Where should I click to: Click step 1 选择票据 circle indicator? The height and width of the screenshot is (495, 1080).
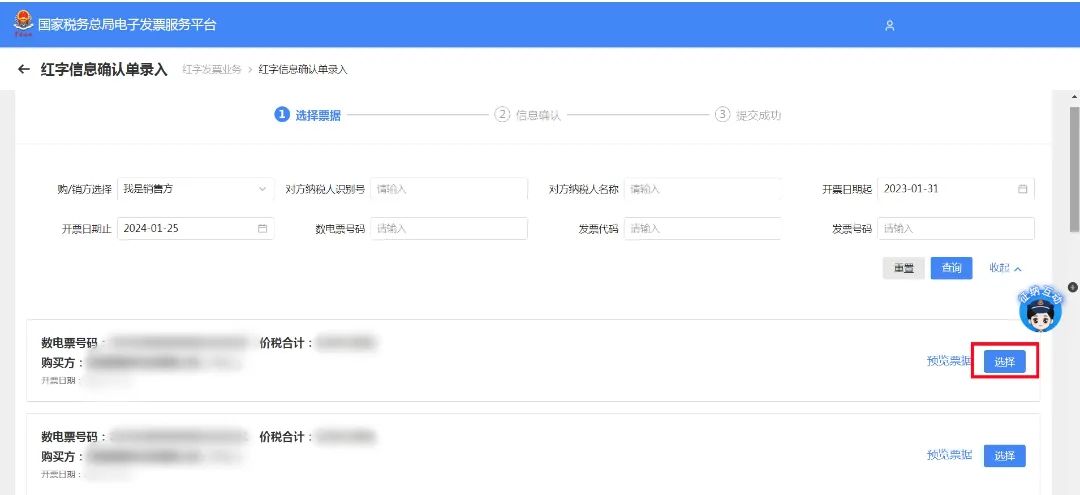tap(282, 115)
